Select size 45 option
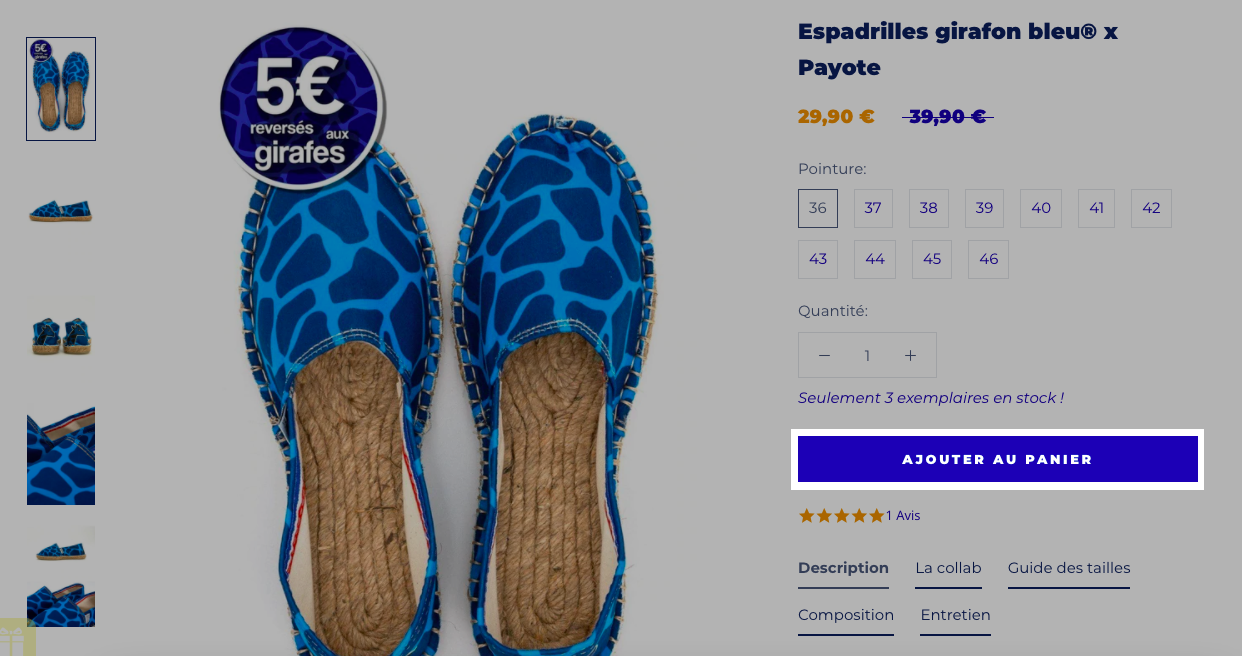 pyautogui.click(x=932, y=259)
